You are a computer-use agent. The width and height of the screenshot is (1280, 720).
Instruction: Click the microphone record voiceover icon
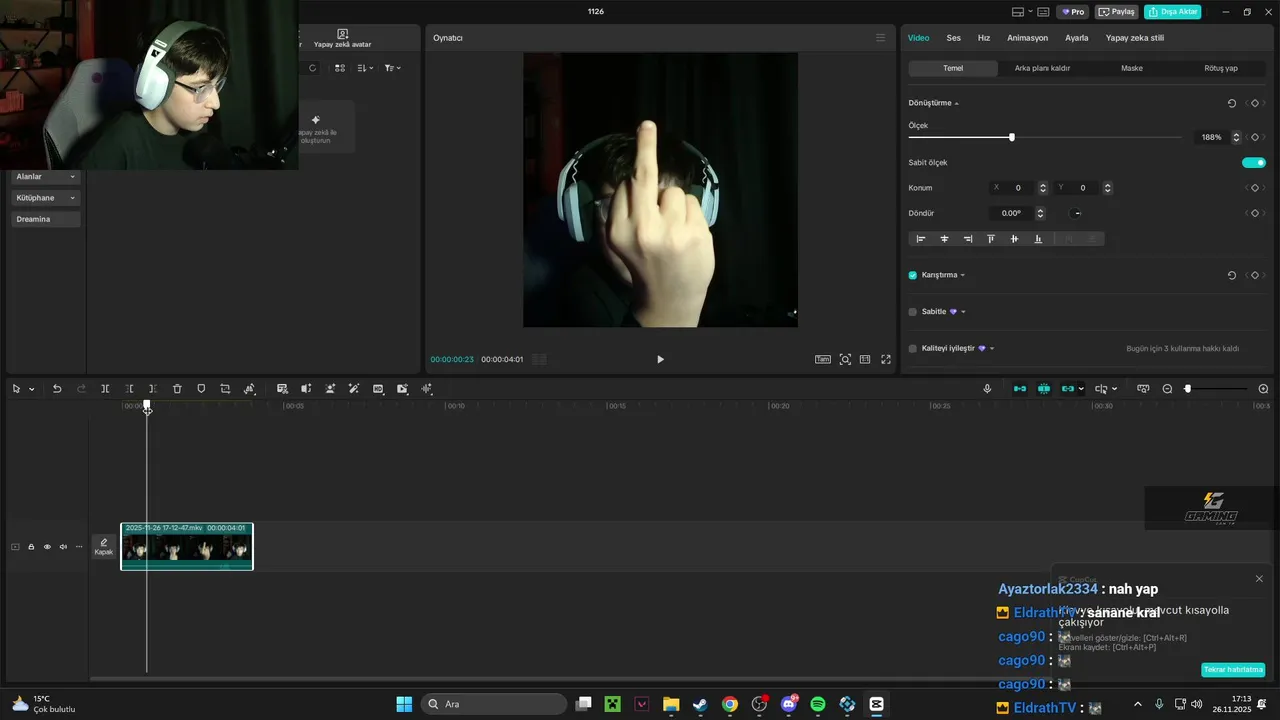(x=987, y=389)
